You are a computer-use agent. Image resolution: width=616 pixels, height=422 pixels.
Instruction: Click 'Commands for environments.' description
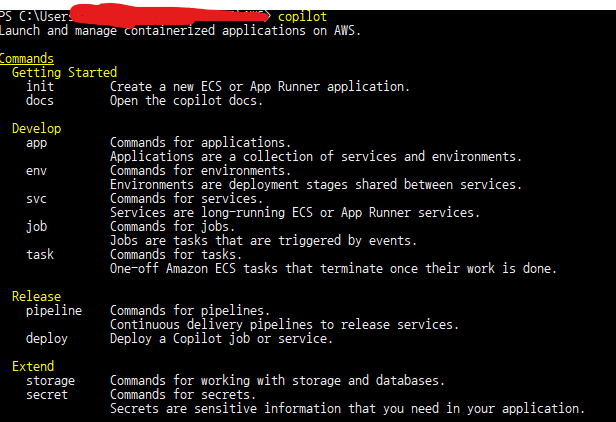200,171
